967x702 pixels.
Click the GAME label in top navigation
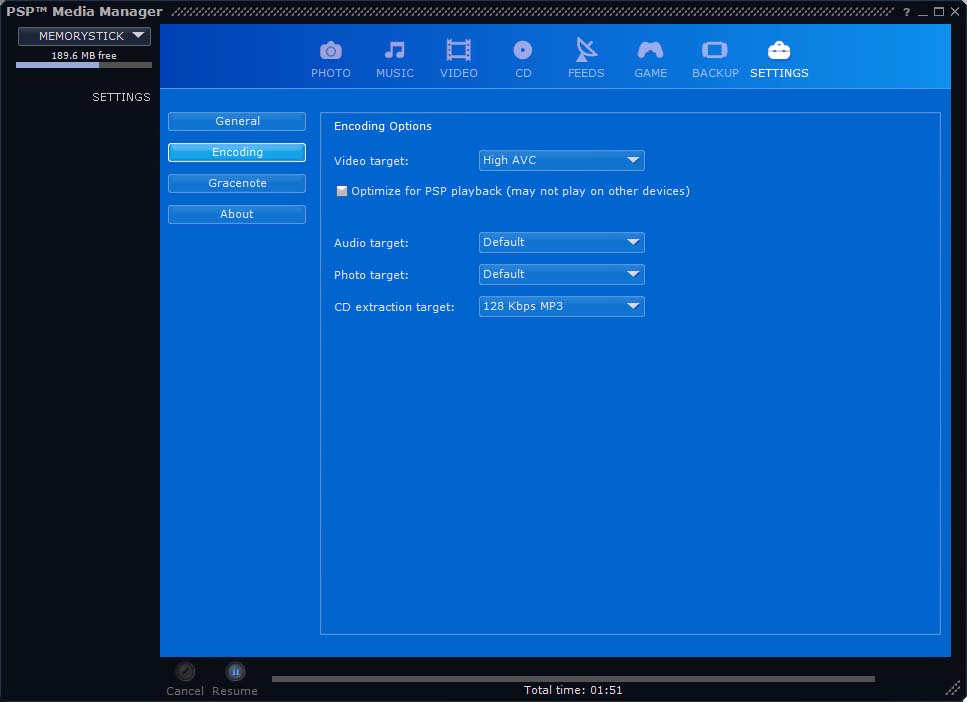(650, 73)
